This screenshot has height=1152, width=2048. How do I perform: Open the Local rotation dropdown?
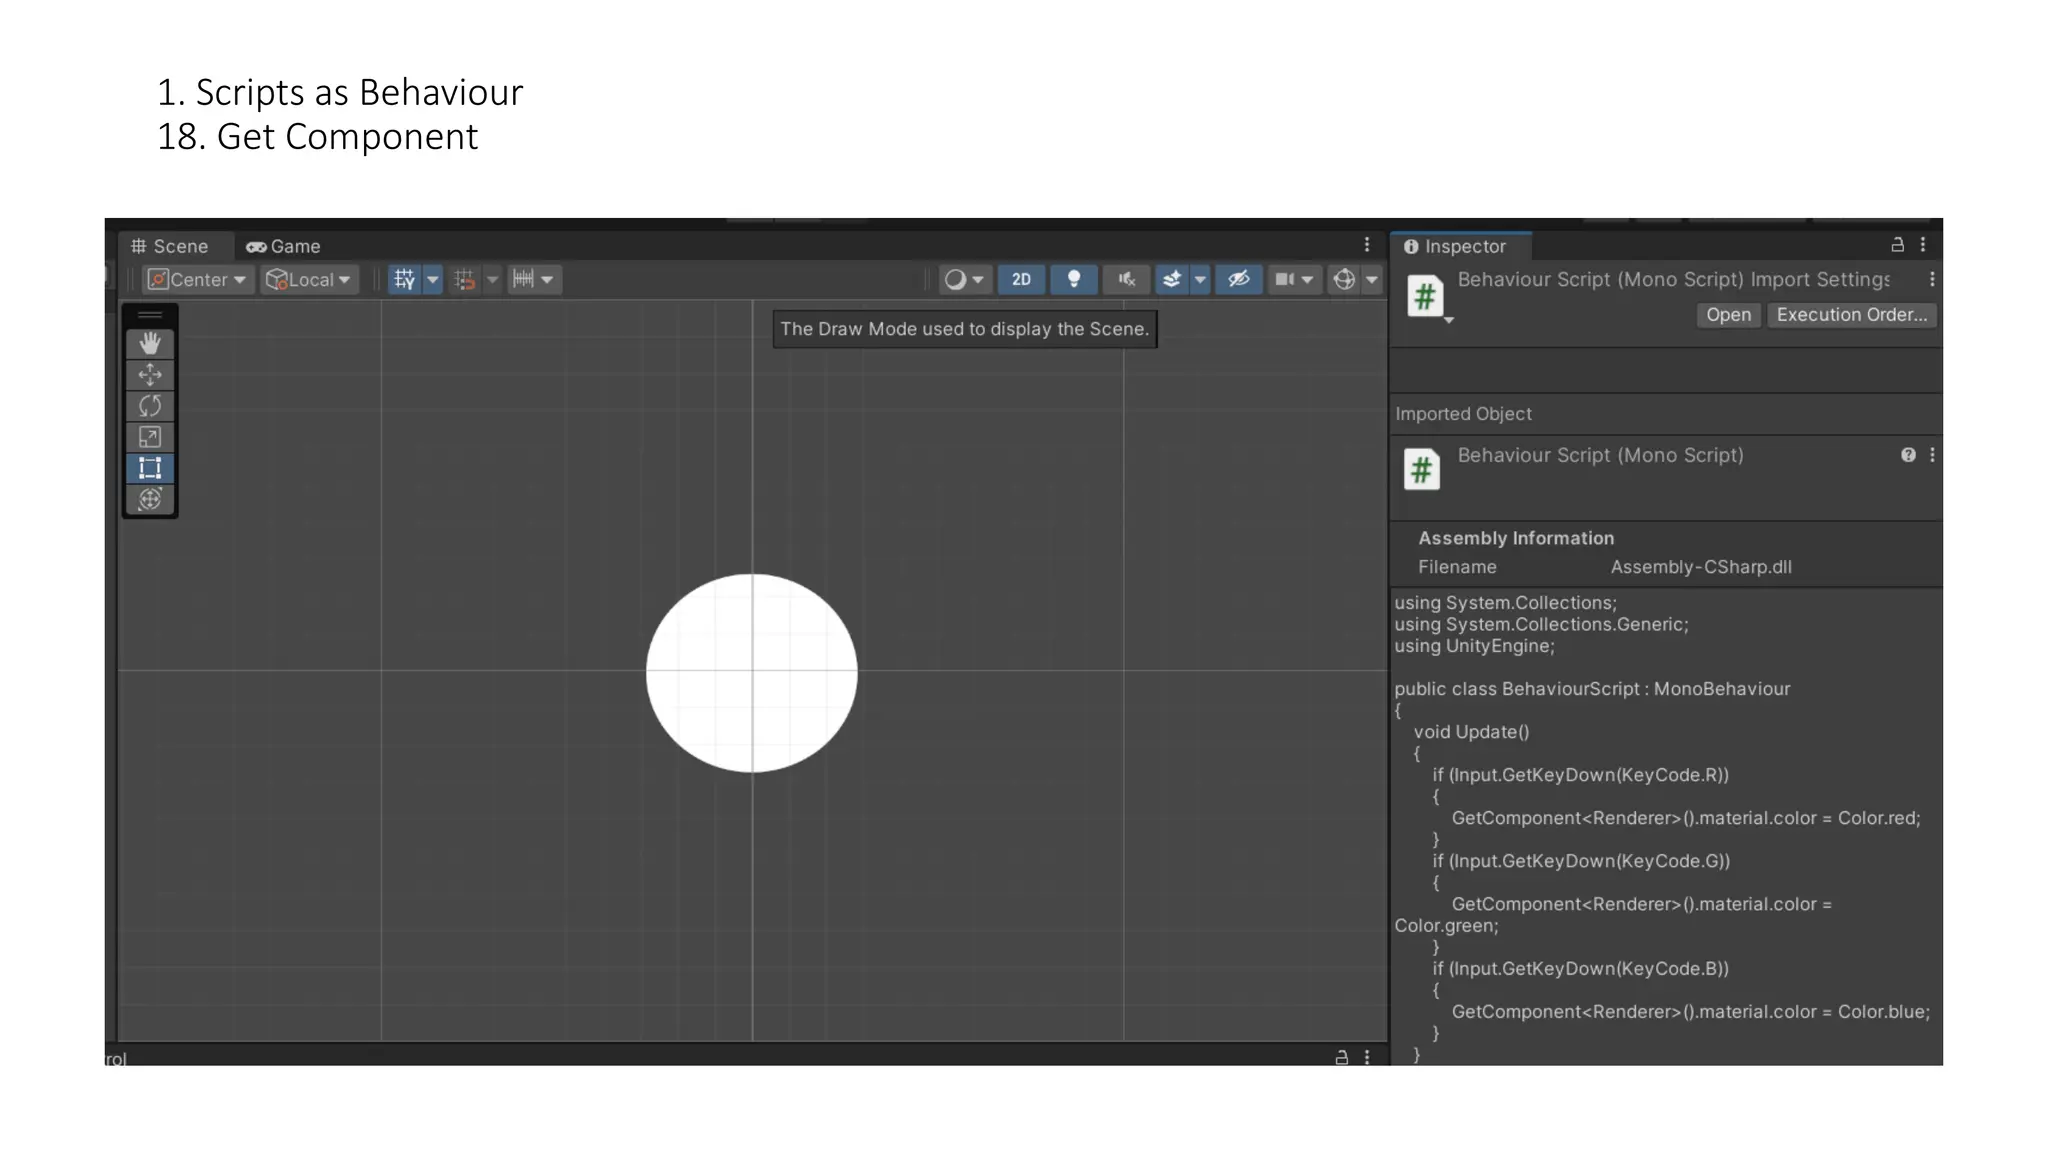309,280
